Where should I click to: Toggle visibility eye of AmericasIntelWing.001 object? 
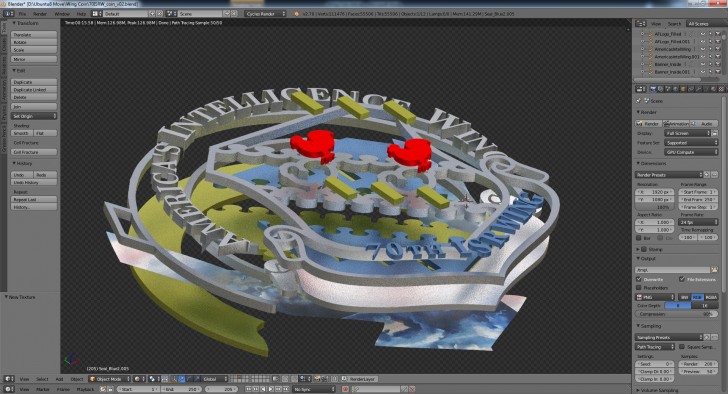tap(703, 57)
